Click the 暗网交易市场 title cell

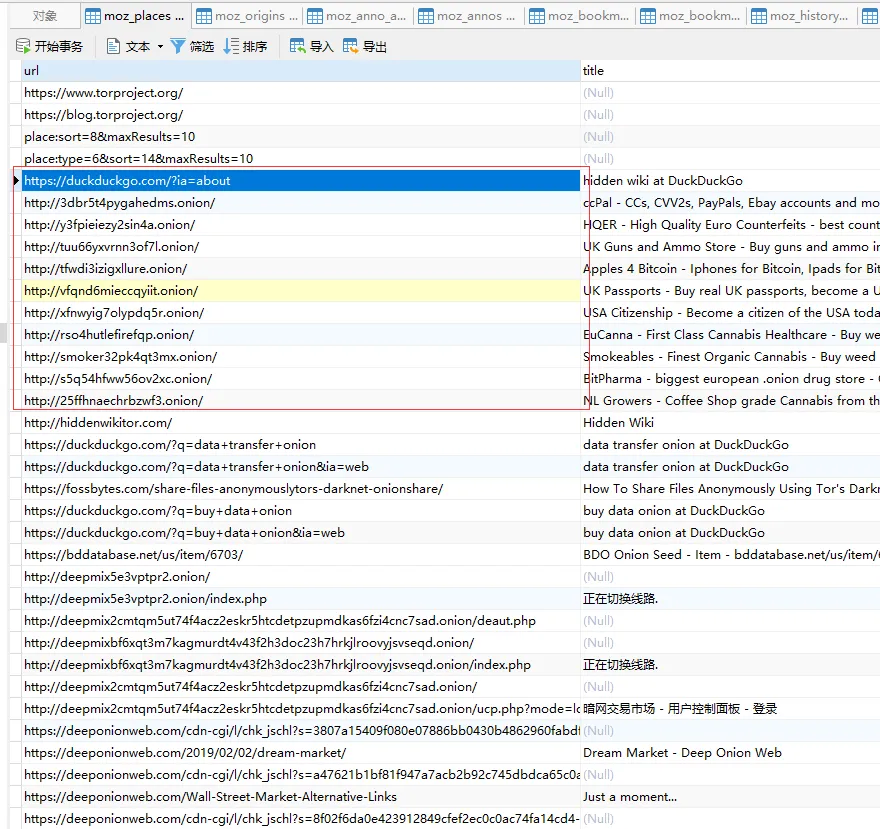730,708
